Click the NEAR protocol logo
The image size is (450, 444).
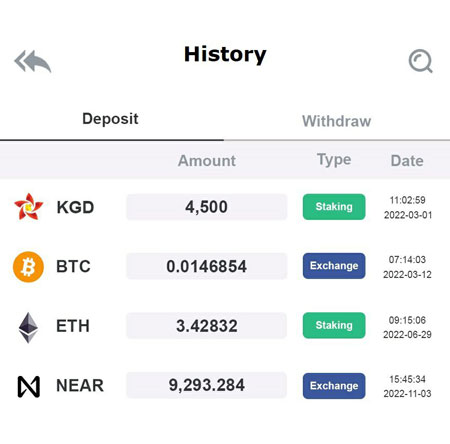click(29, 387)
